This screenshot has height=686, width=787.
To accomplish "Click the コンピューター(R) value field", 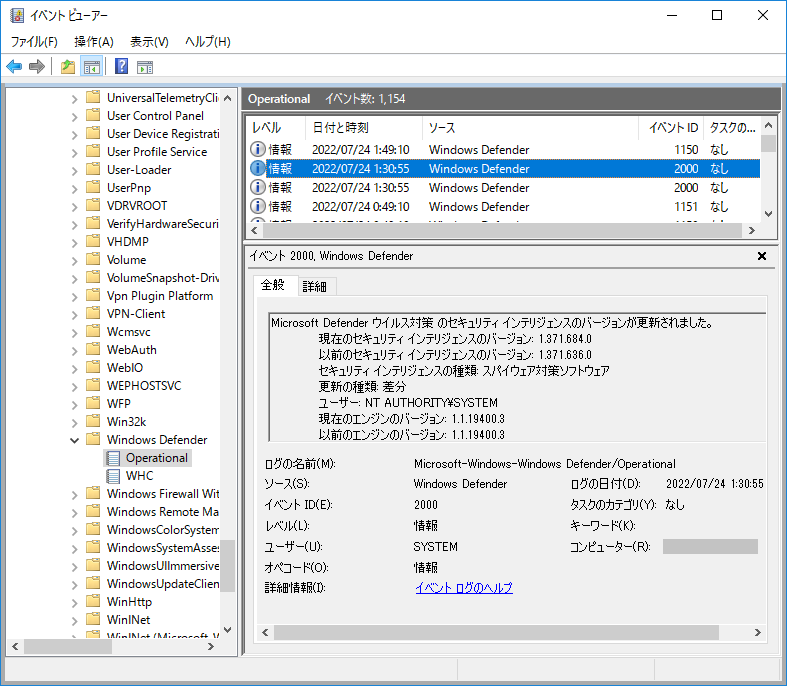I will [710, 546].
